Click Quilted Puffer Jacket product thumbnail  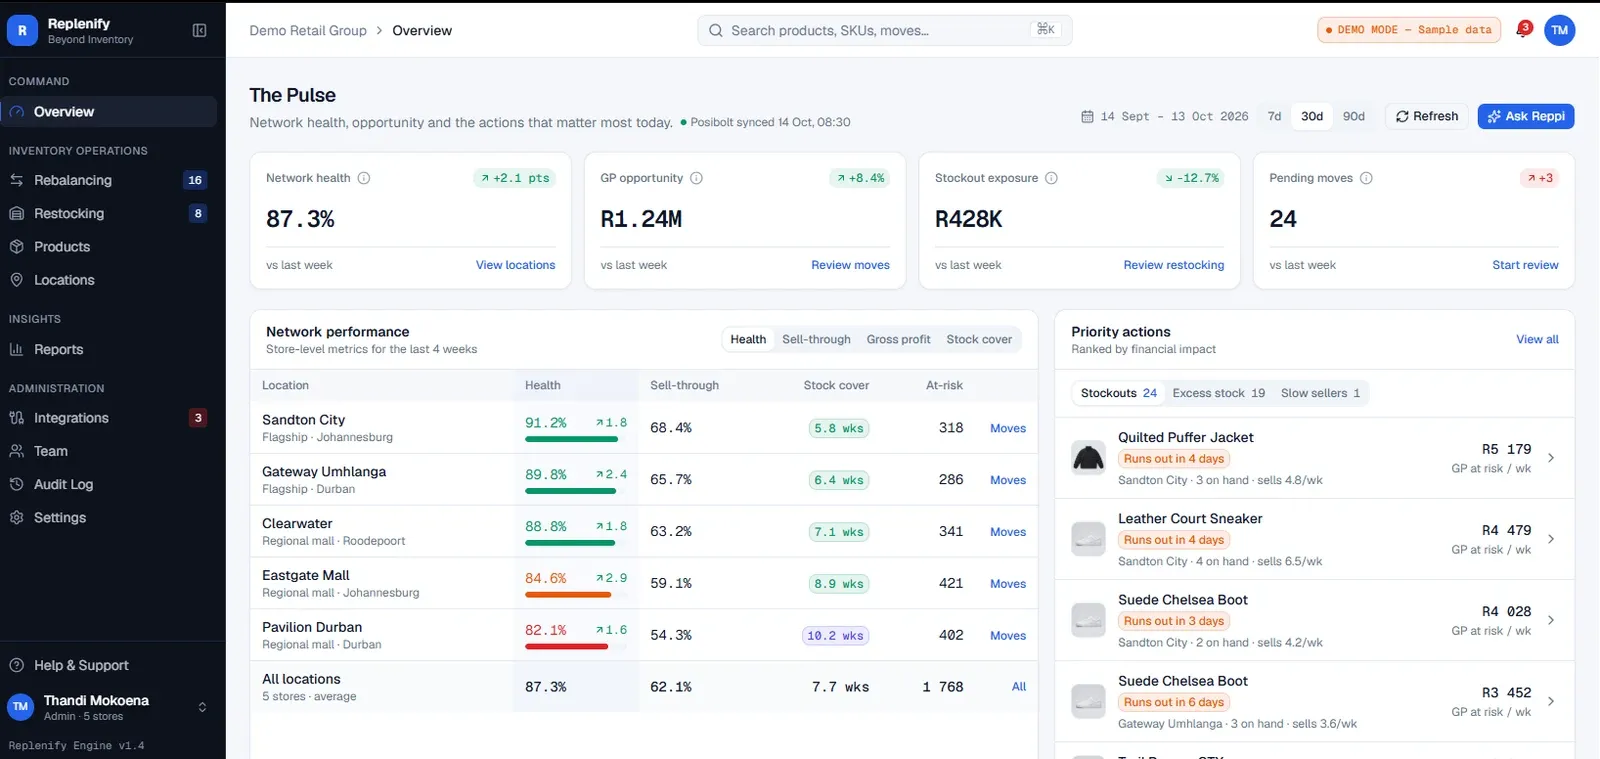point(1088,458)
